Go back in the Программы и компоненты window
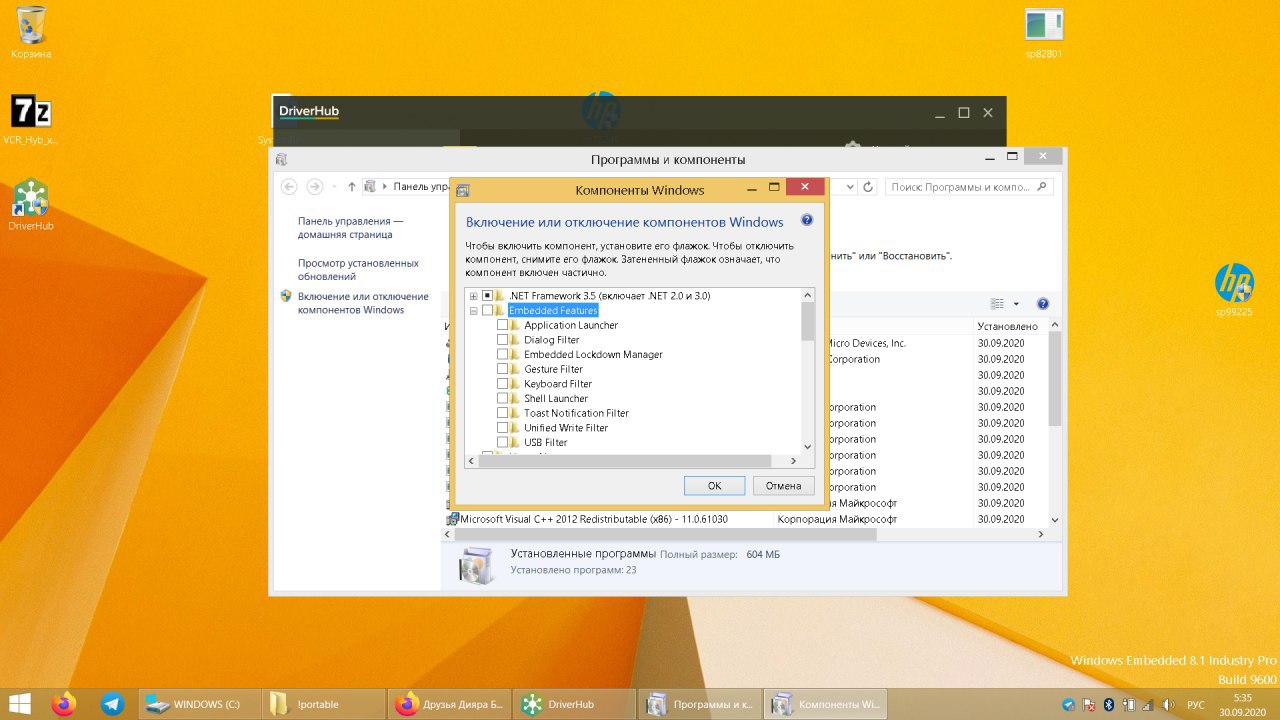Image resolution: width=1280 pixels, height=720 pixels. (x=289, y=187)
